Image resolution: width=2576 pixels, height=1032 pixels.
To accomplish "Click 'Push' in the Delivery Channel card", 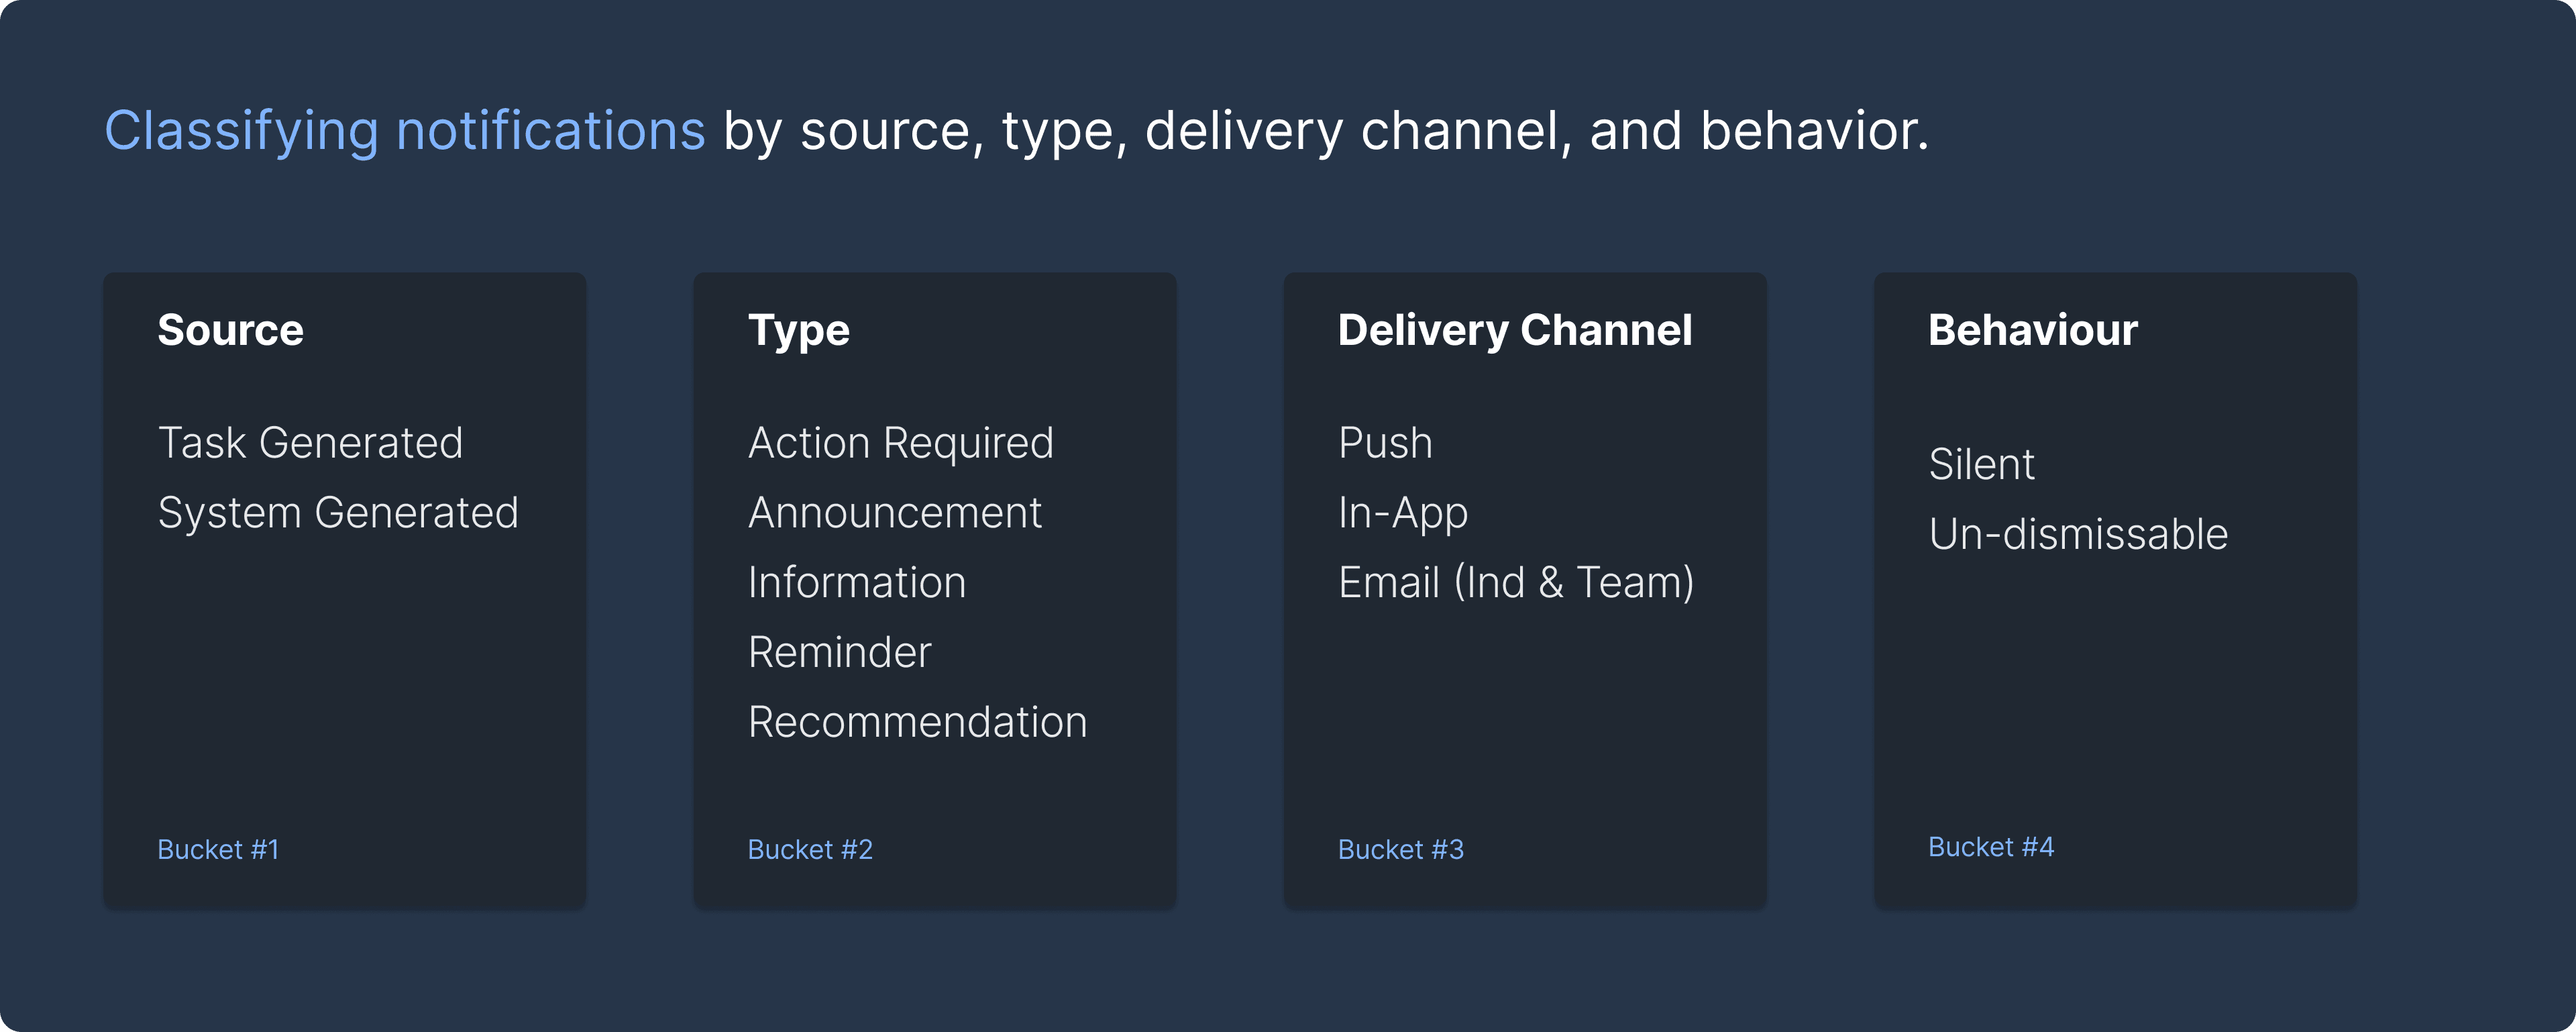I will (1385, 443).
